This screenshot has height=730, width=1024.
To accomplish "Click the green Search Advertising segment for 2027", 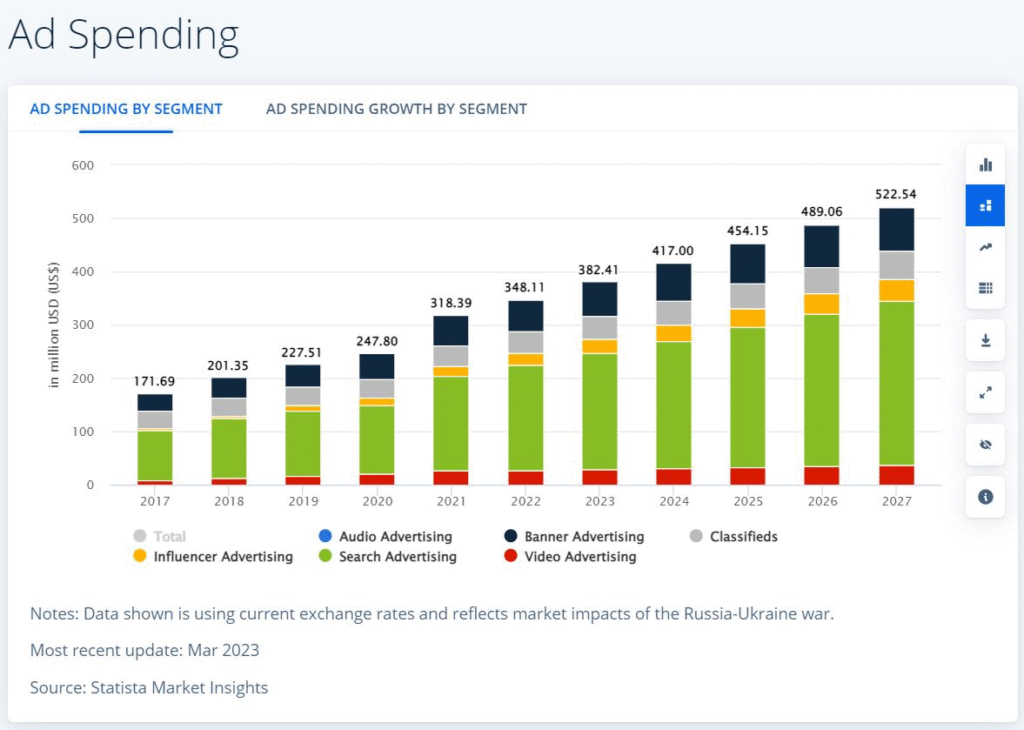I will click(x=897, y=383).
